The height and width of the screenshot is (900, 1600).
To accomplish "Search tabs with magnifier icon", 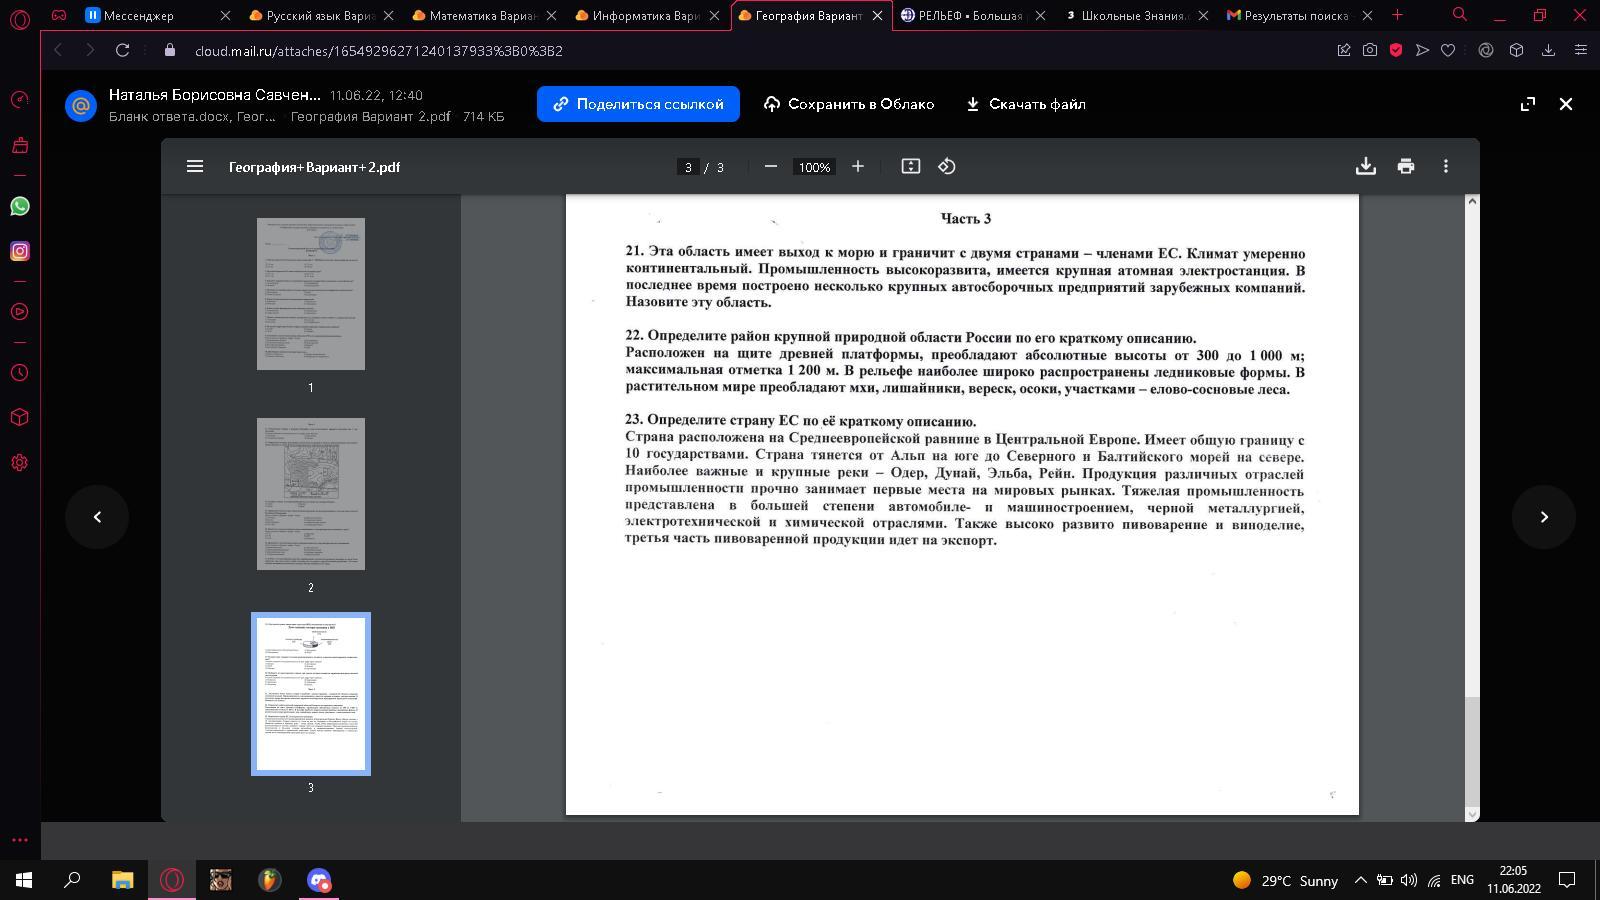I will [1460, 15].
